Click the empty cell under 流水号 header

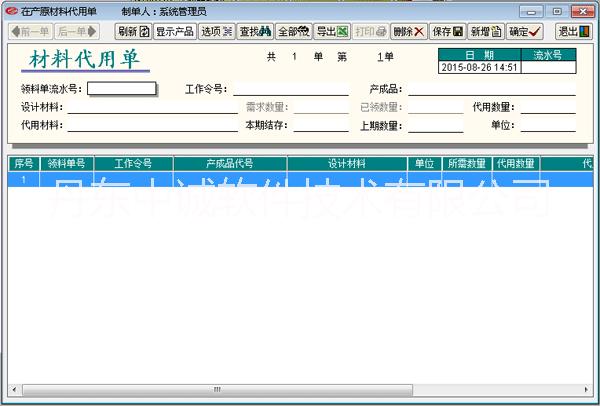548,67
